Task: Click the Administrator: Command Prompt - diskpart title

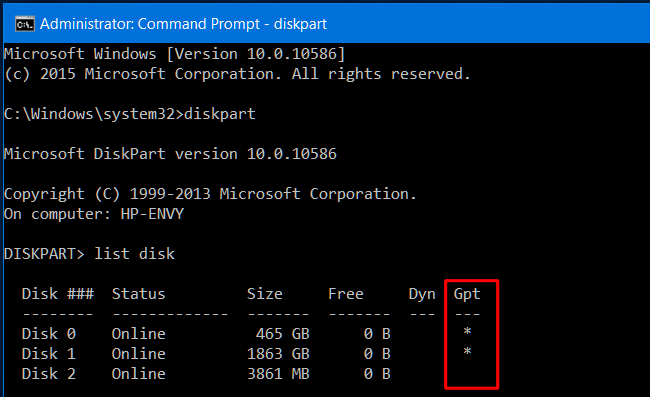Action: coord(183,24)
